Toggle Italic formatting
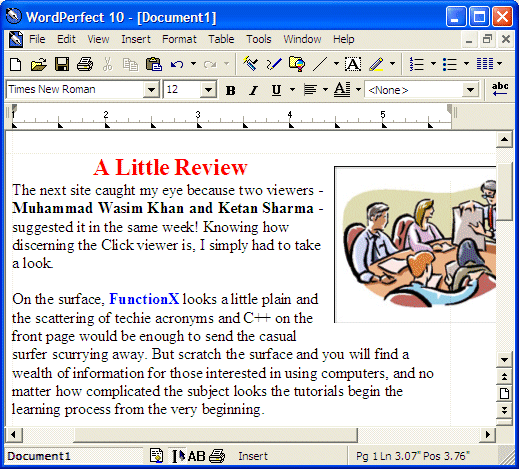Image resolution: width=519 pixels, height=469 pixels. pos(254,90)
